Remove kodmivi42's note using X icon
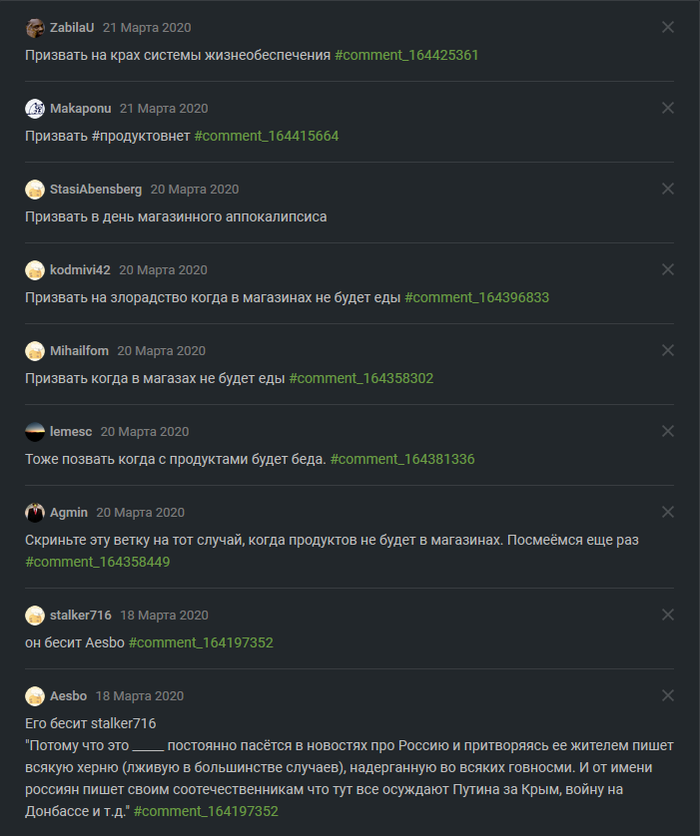 (x=668, y=270)
